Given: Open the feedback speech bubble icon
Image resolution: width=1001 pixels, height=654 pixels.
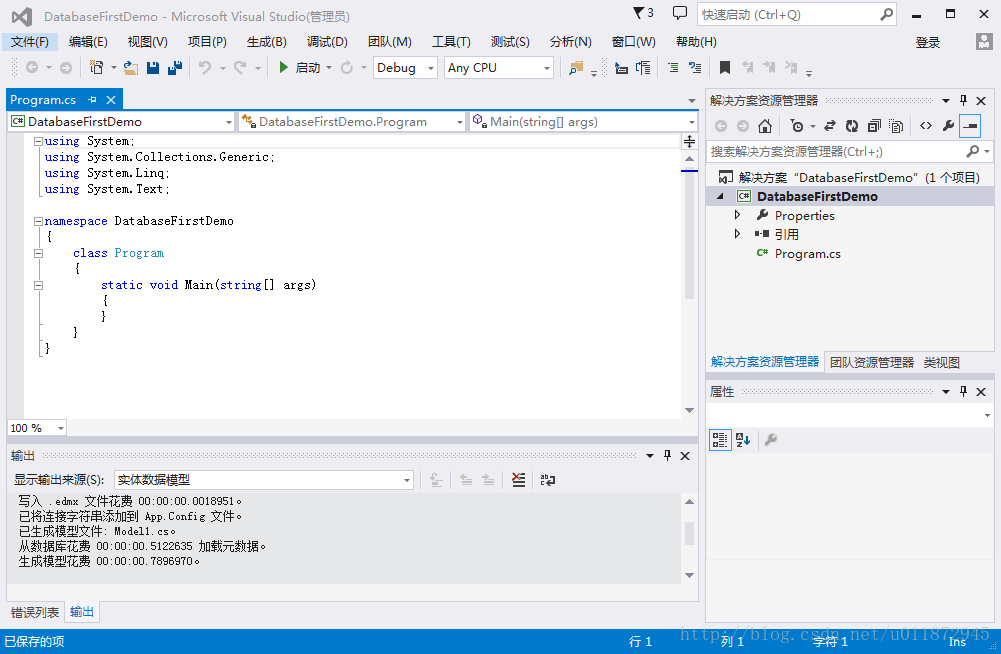Looking at the screenshot, I should click(x=680, y=13).
